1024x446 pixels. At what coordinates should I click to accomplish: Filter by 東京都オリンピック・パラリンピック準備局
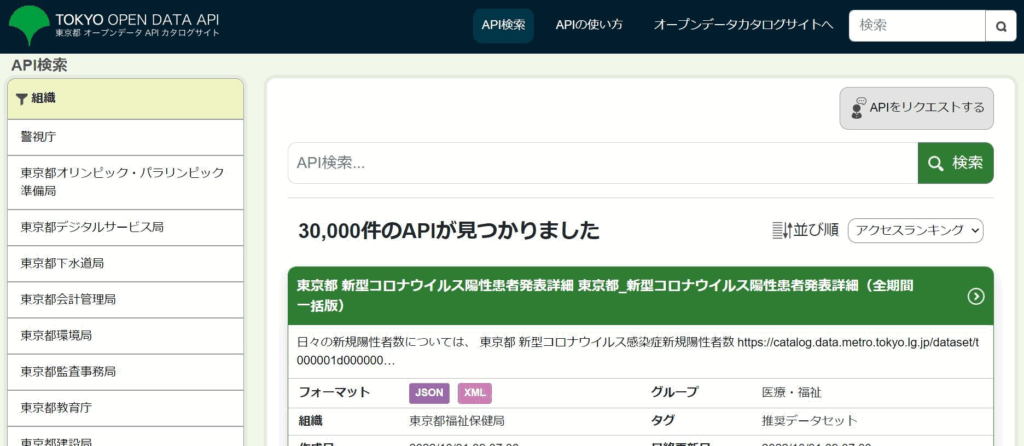(125, 182)
